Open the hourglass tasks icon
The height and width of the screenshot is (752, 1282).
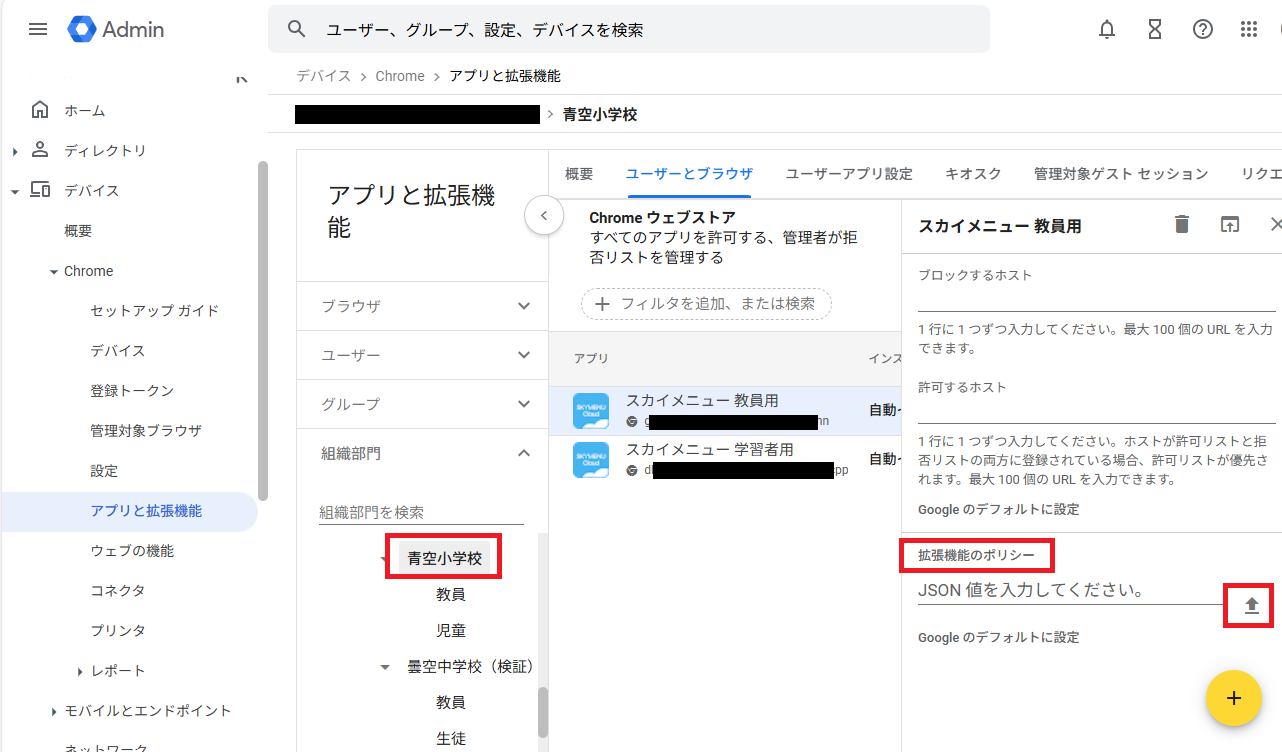click(x=1155, y=29)
